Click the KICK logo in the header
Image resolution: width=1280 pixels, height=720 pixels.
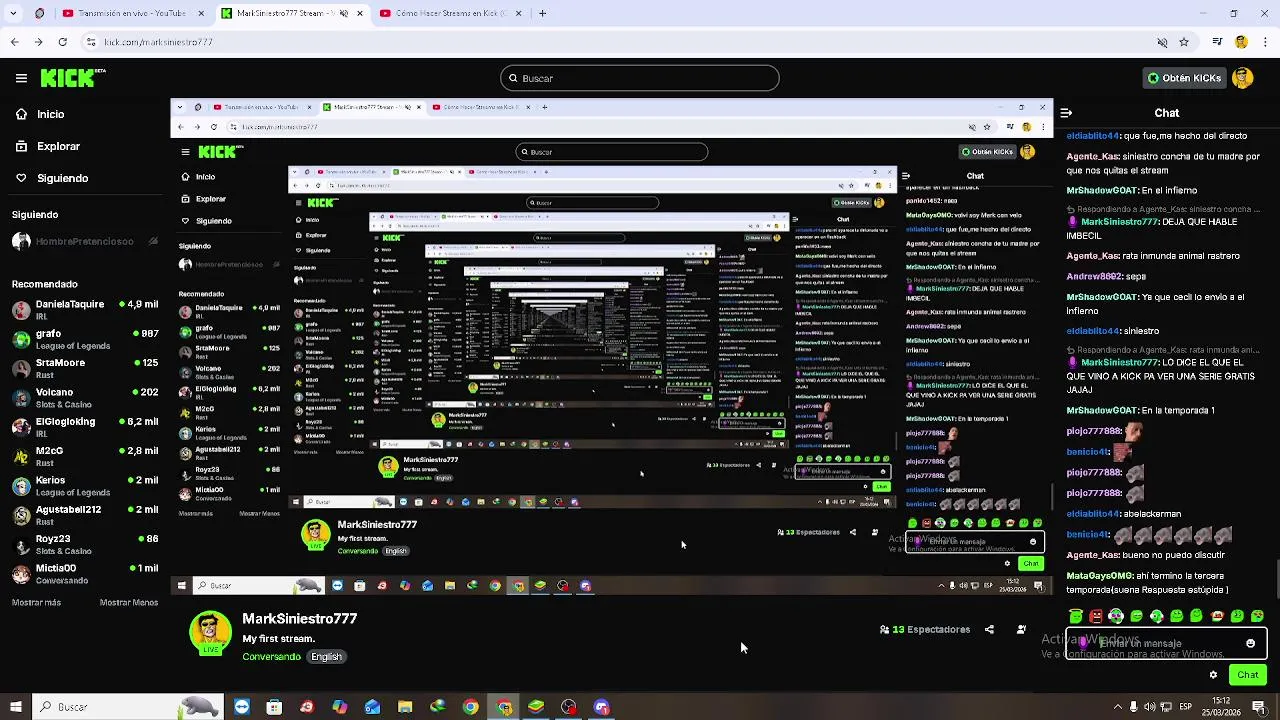click(x=73, y=77)
